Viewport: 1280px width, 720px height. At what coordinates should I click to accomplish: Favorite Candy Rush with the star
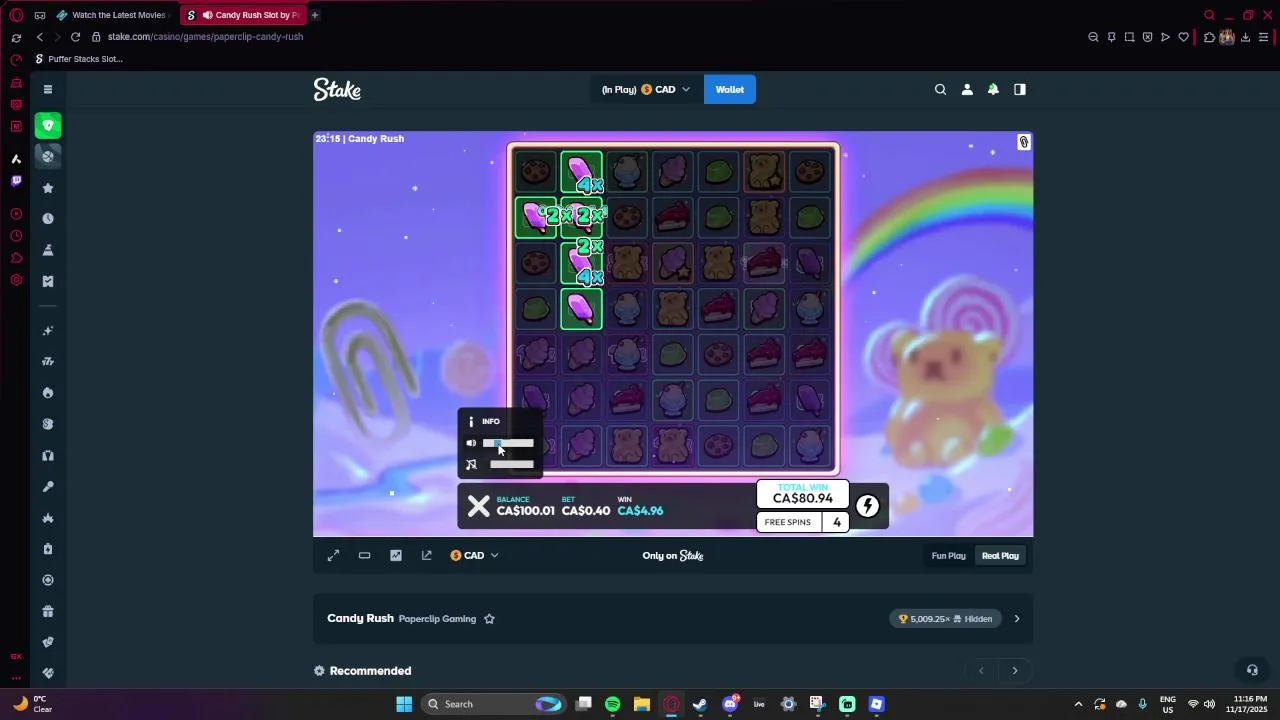click(489, 619)
